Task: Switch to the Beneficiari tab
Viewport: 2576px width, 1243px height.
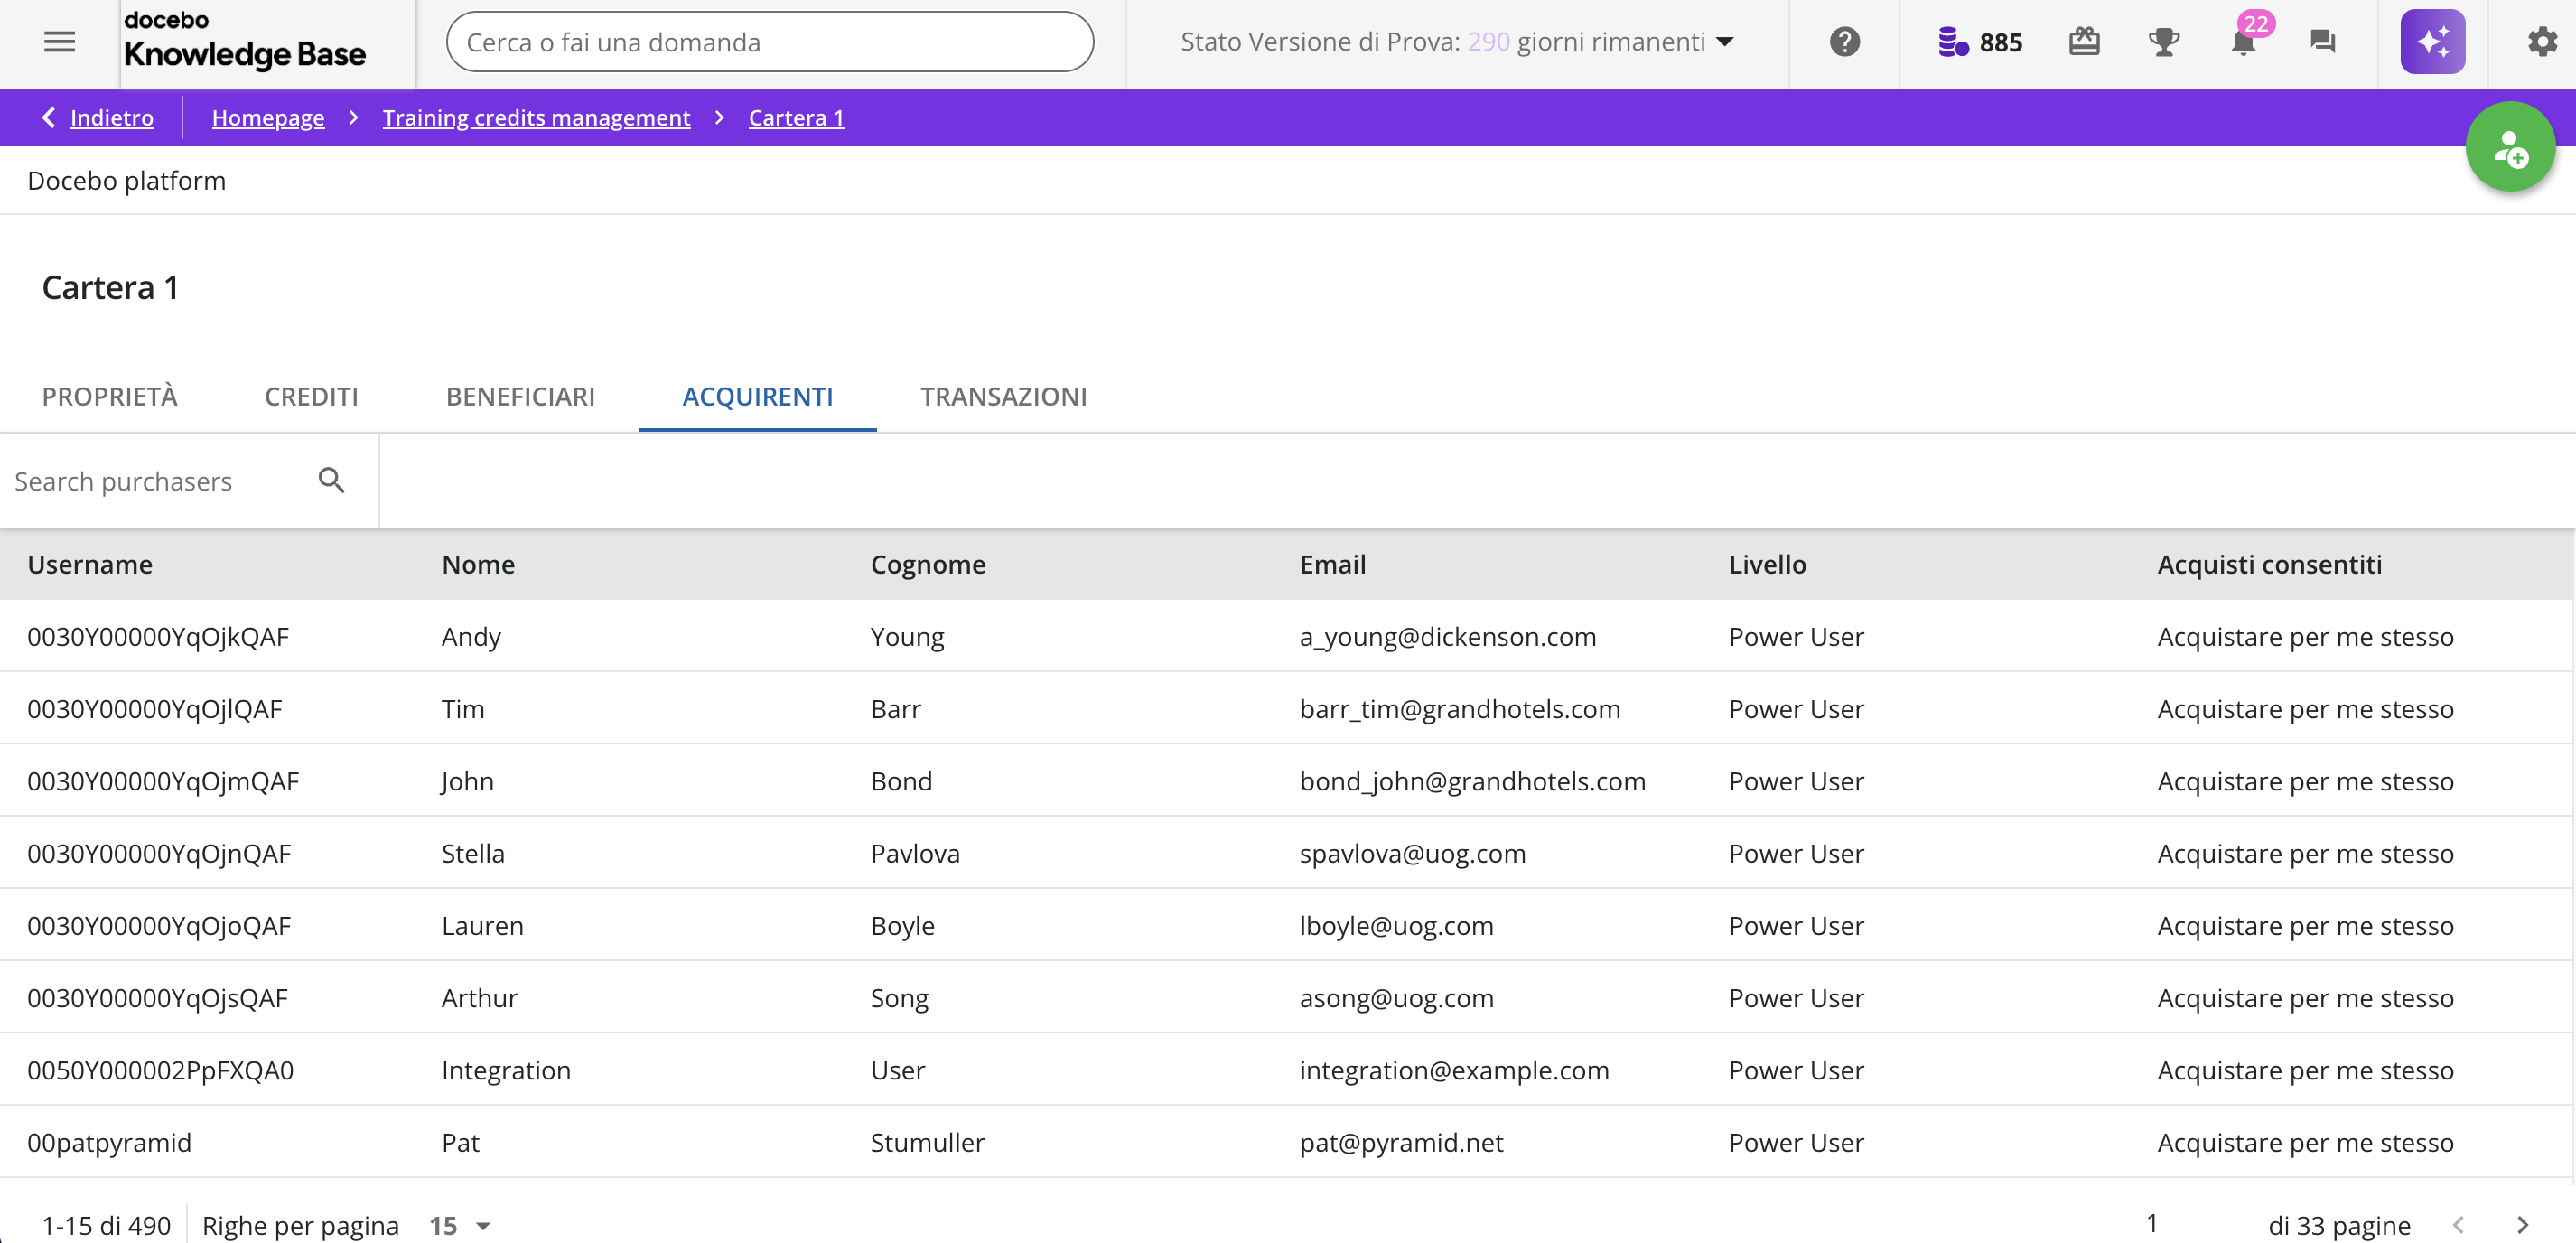Action: click(x=520, y=397)
